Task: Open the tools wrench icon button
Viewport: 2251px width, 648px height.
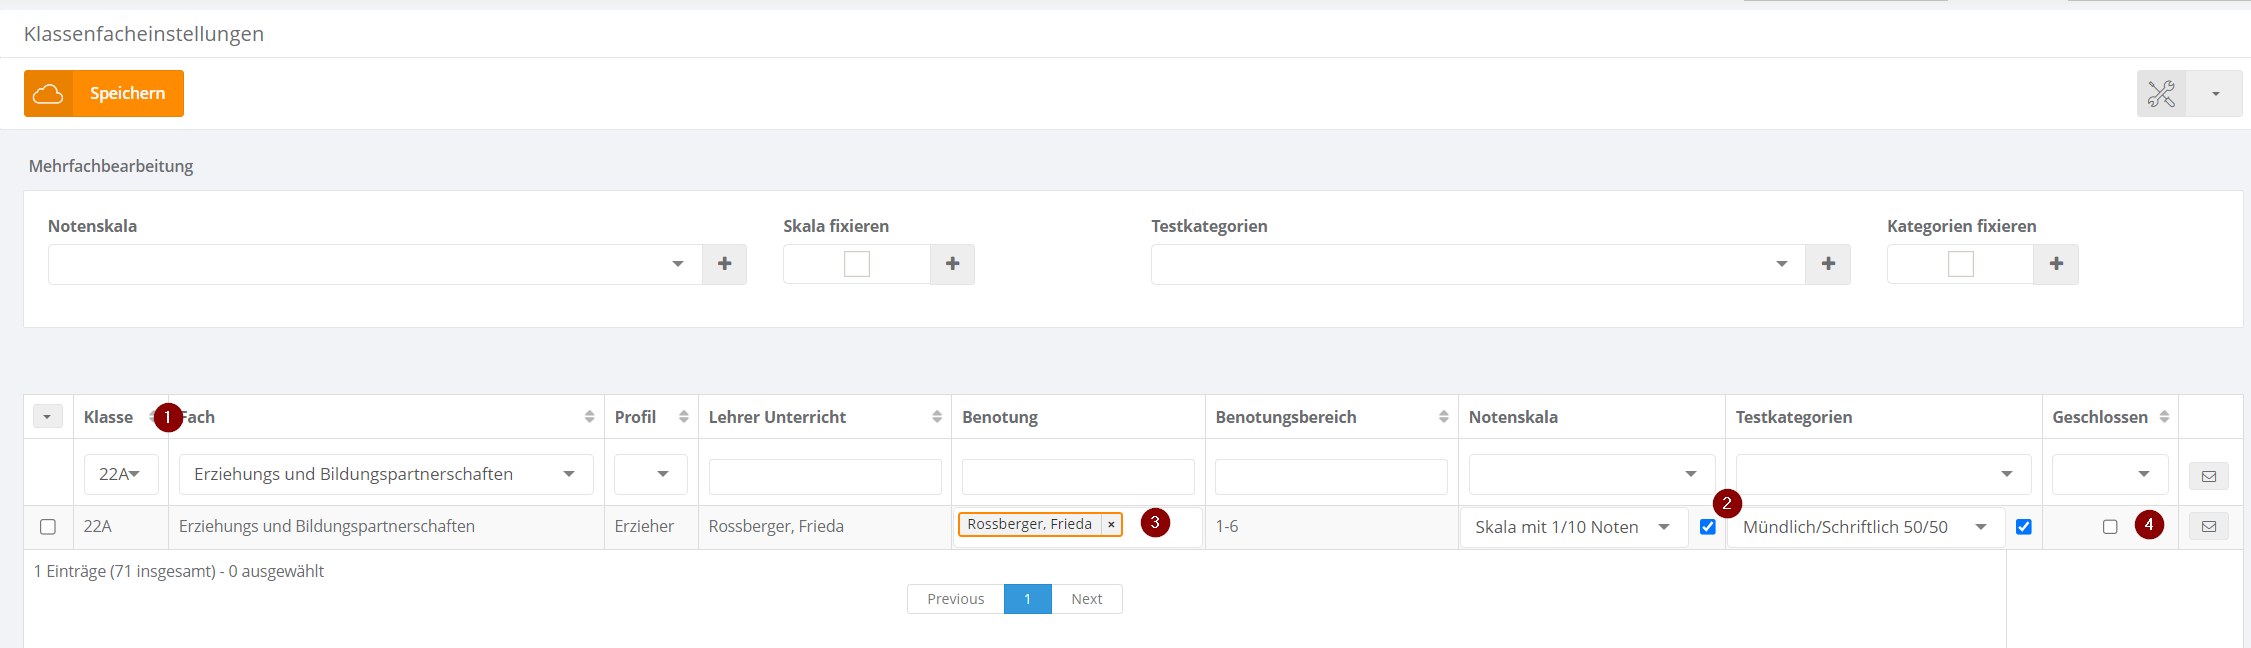Action: coord(2161,94)
